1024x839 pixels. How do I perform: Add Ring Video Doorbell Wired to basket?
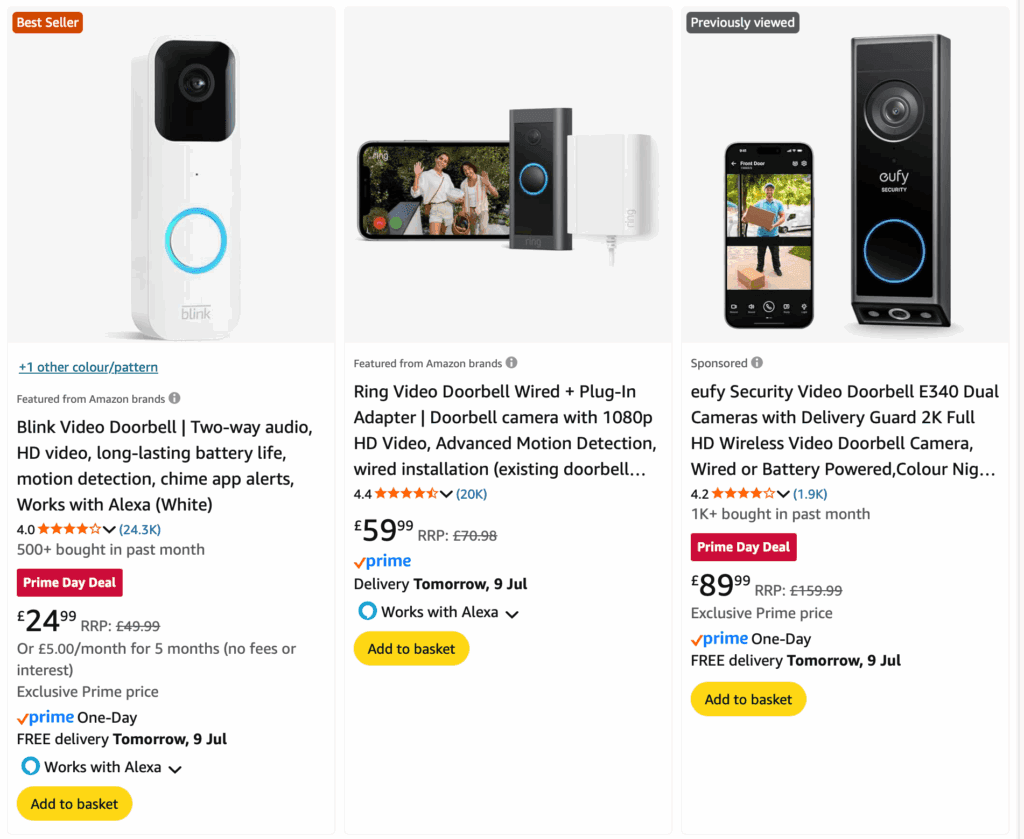coord(411,648)
